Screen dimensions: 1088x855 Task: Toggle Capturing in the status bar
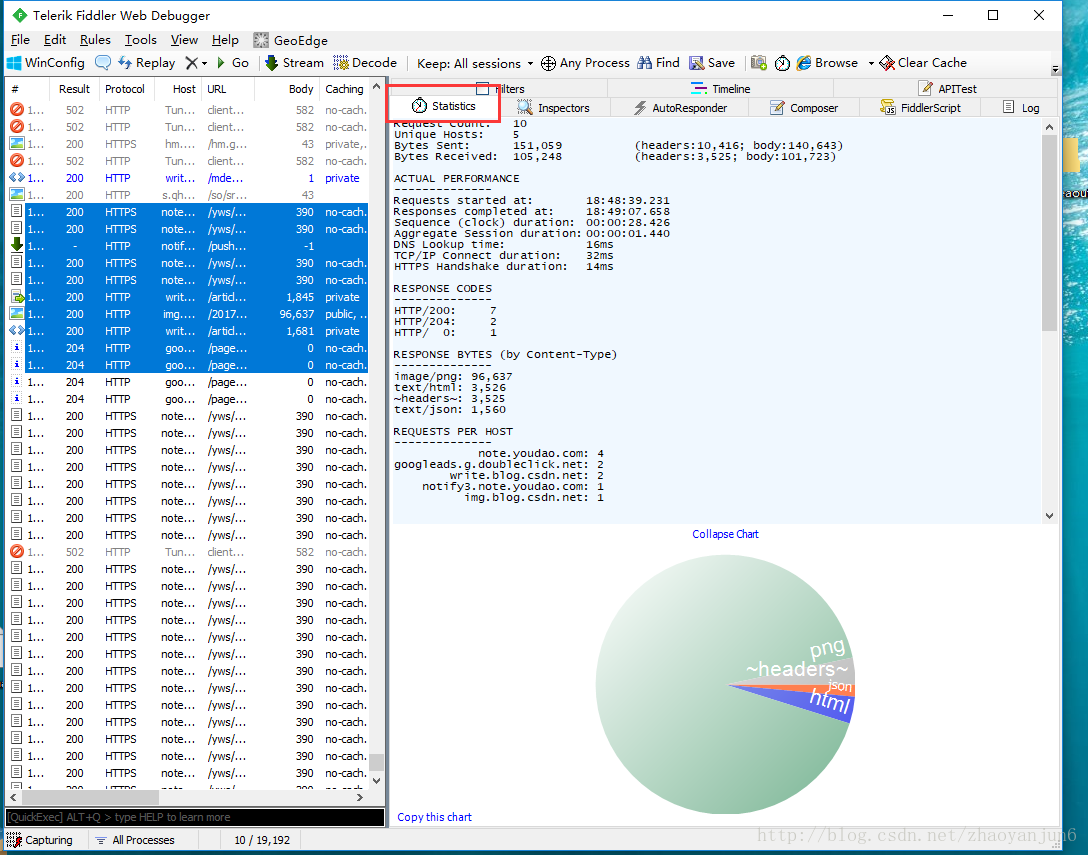[x=40, y=840]
